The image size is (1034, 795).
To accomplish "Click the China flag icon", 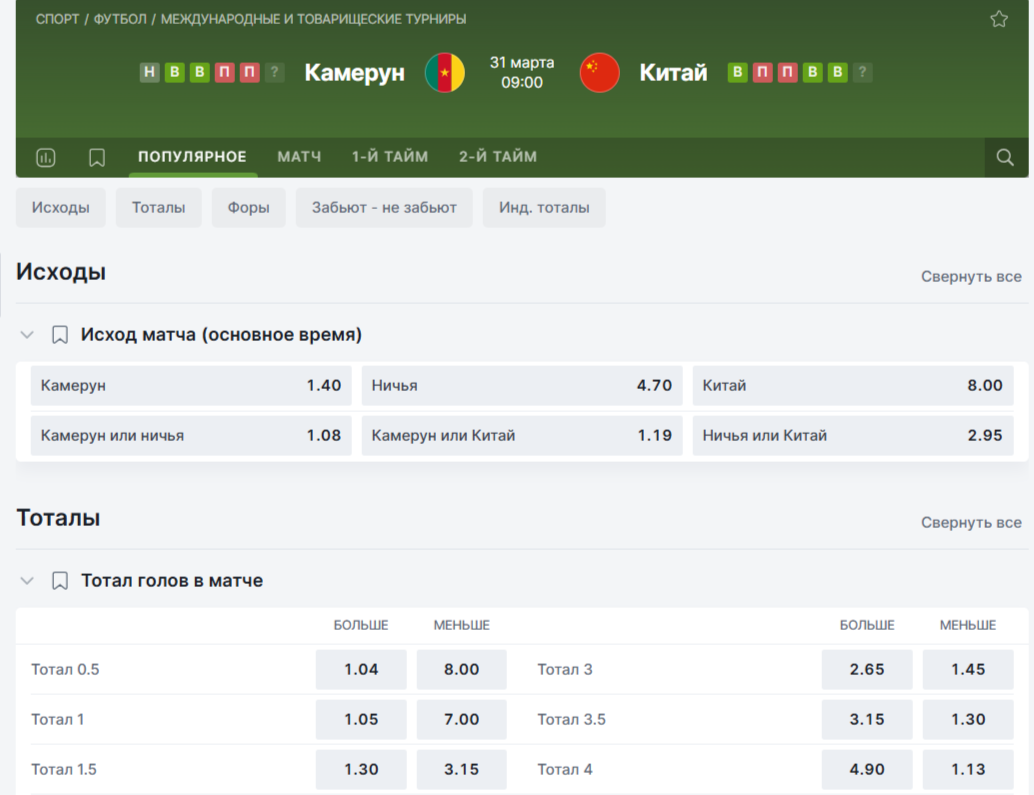I will click(600, 73).
